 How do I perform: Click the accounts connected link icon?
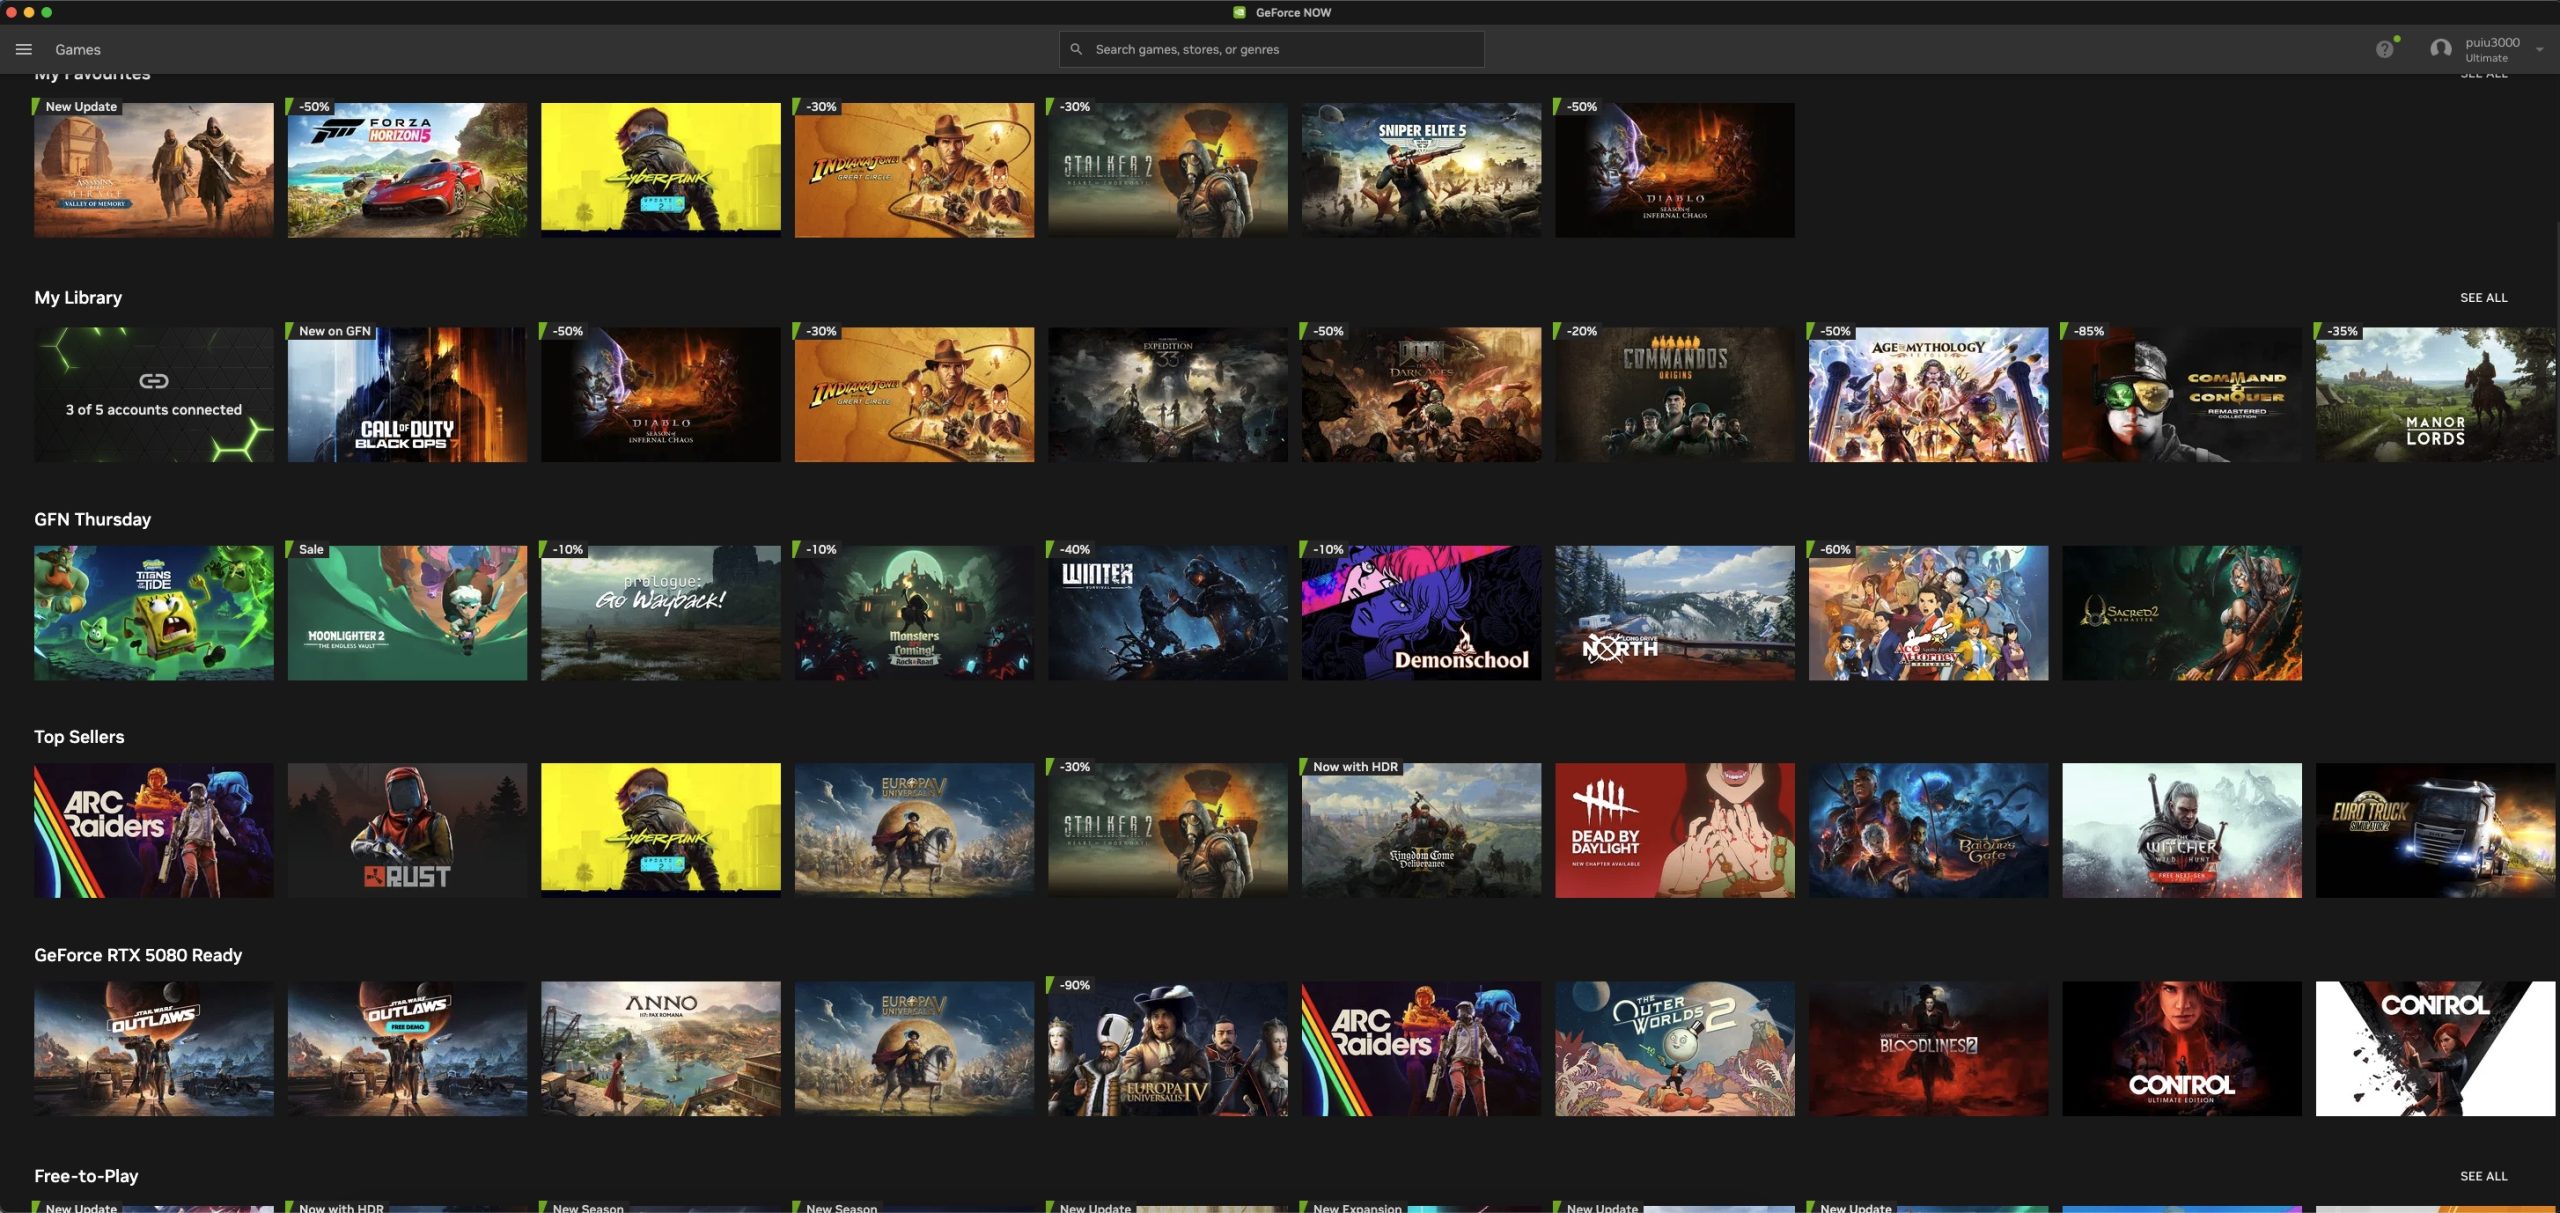coord(153,381)
